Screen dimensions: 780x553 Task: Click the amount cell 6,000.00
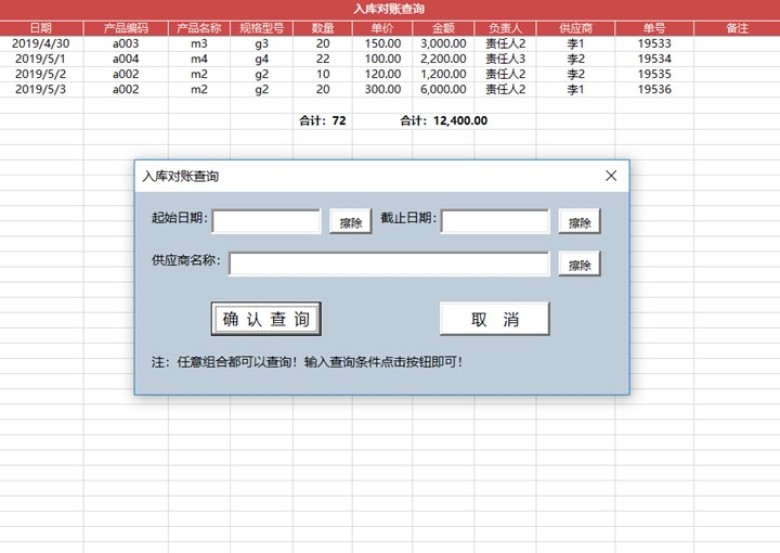[x=443, y=90]
